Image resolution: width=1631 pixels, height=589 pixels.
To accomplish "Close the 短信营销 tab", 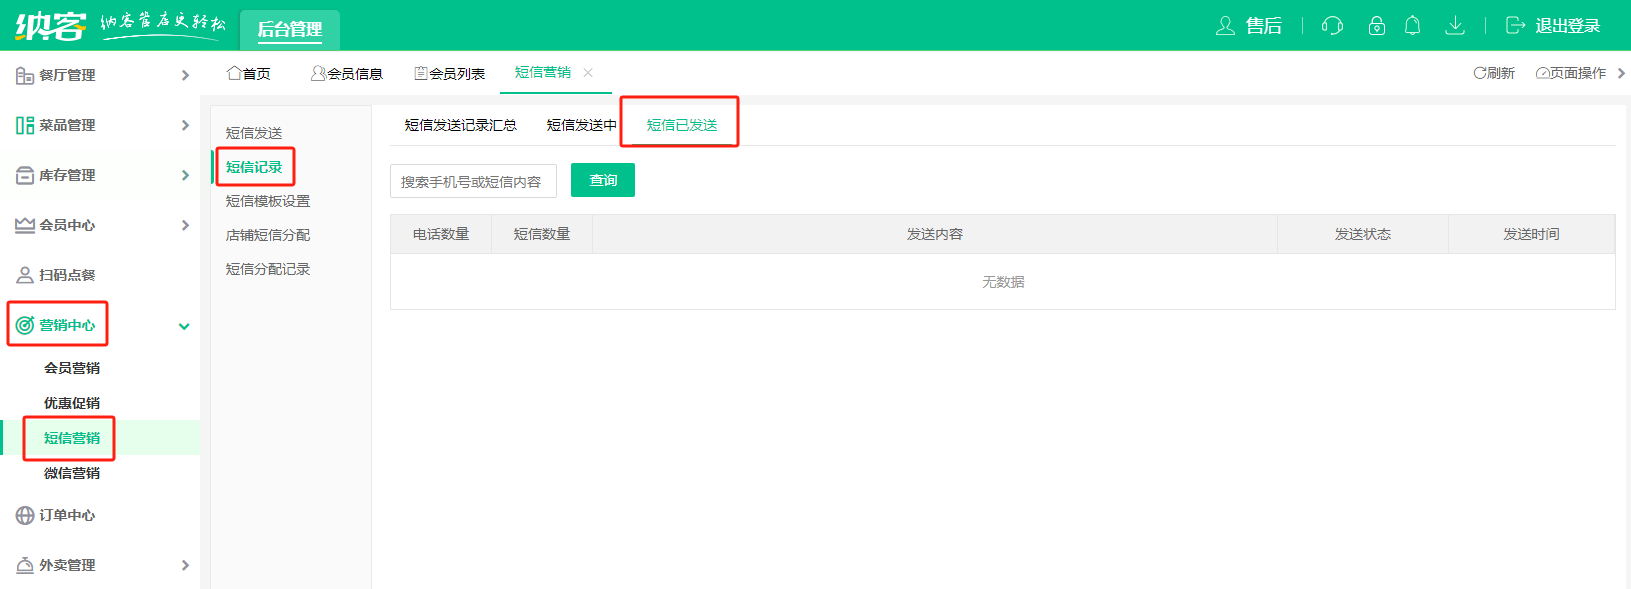I will pyautogui.click(x=588, y=72).
